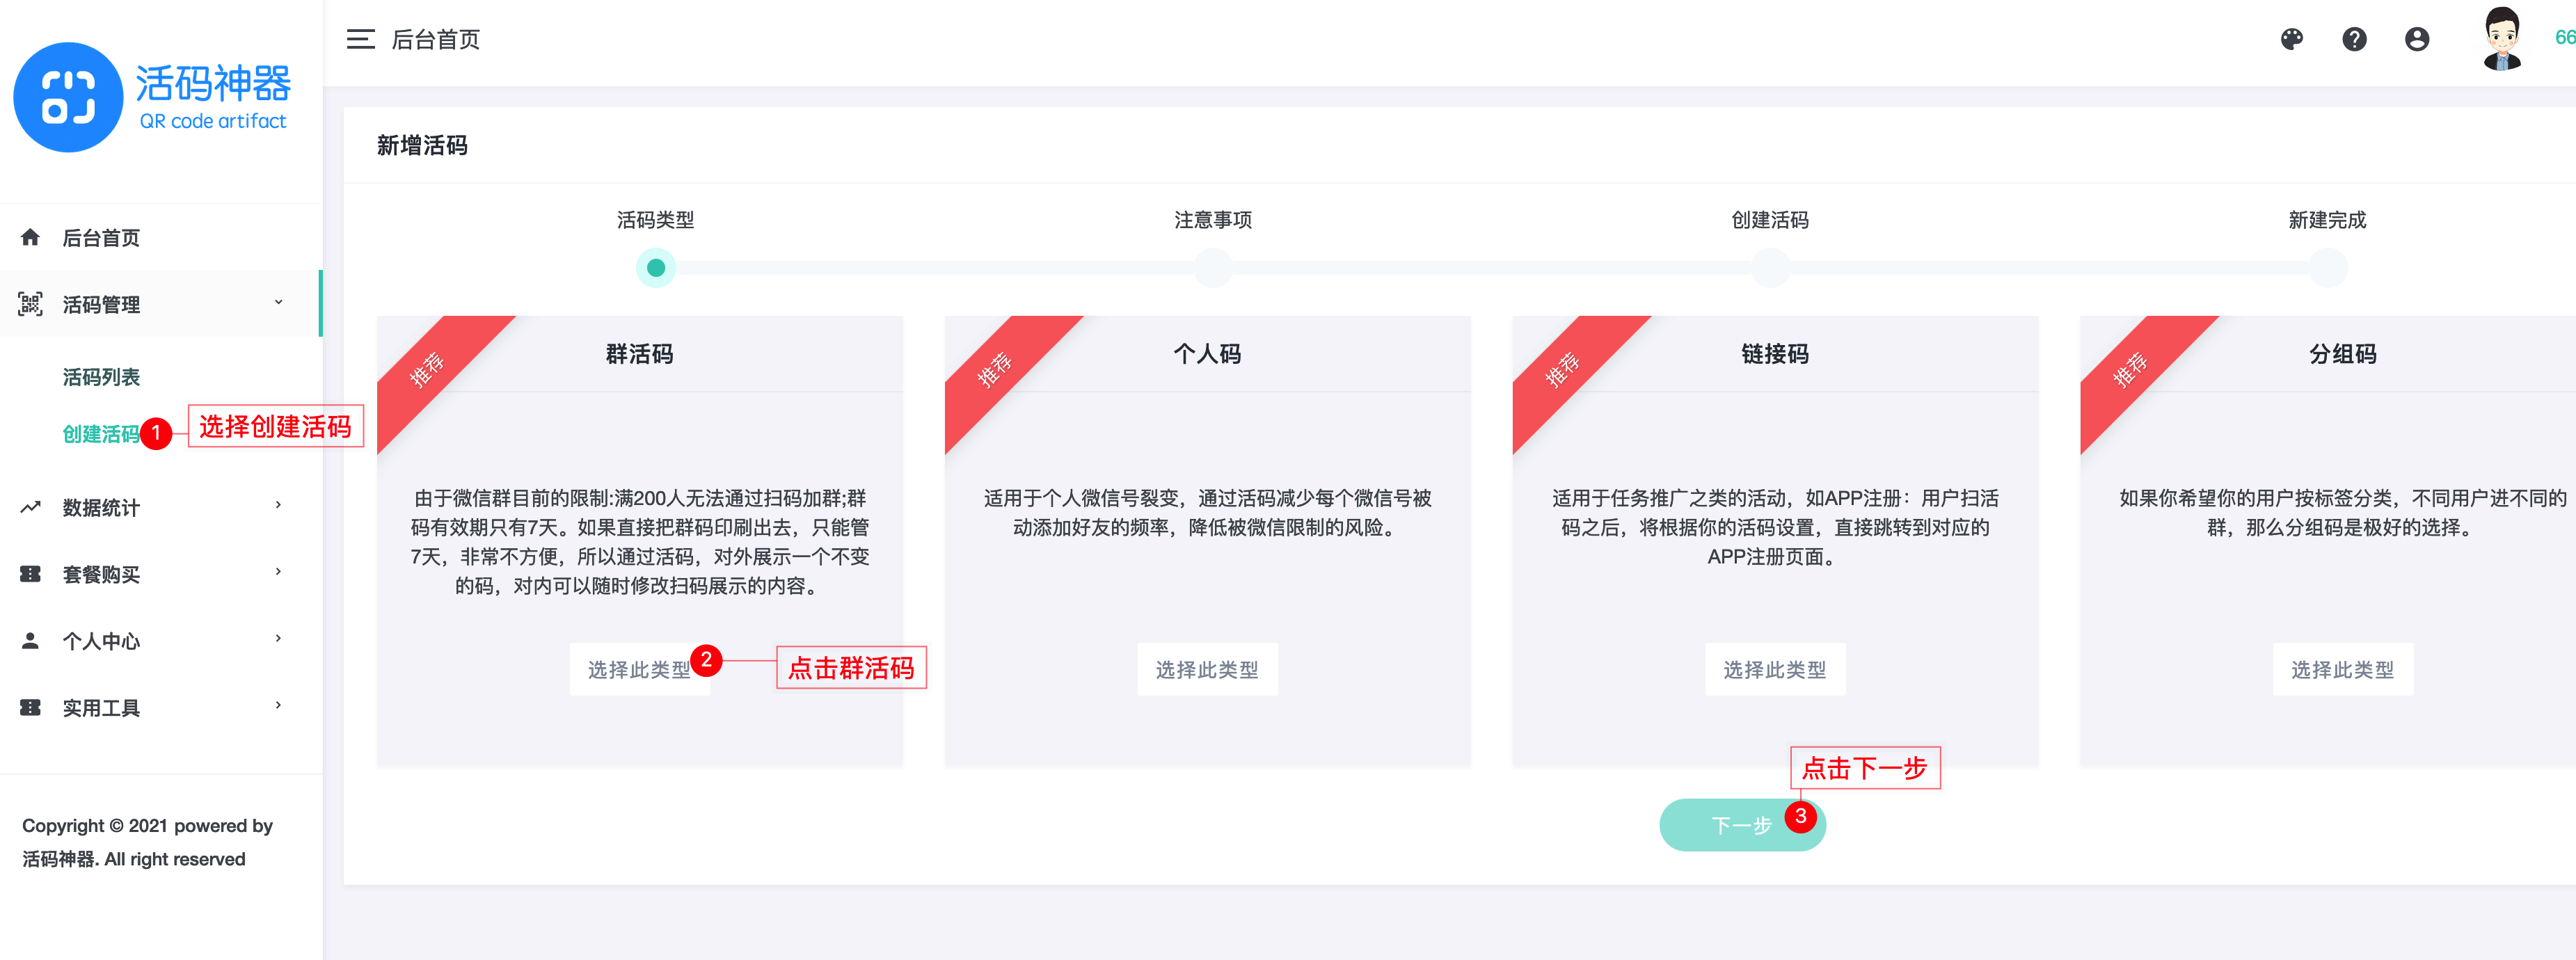Expand the 个人中心 submenu arrow
Viewport: 2576px width, 960px height.
(x=278, y=639)
